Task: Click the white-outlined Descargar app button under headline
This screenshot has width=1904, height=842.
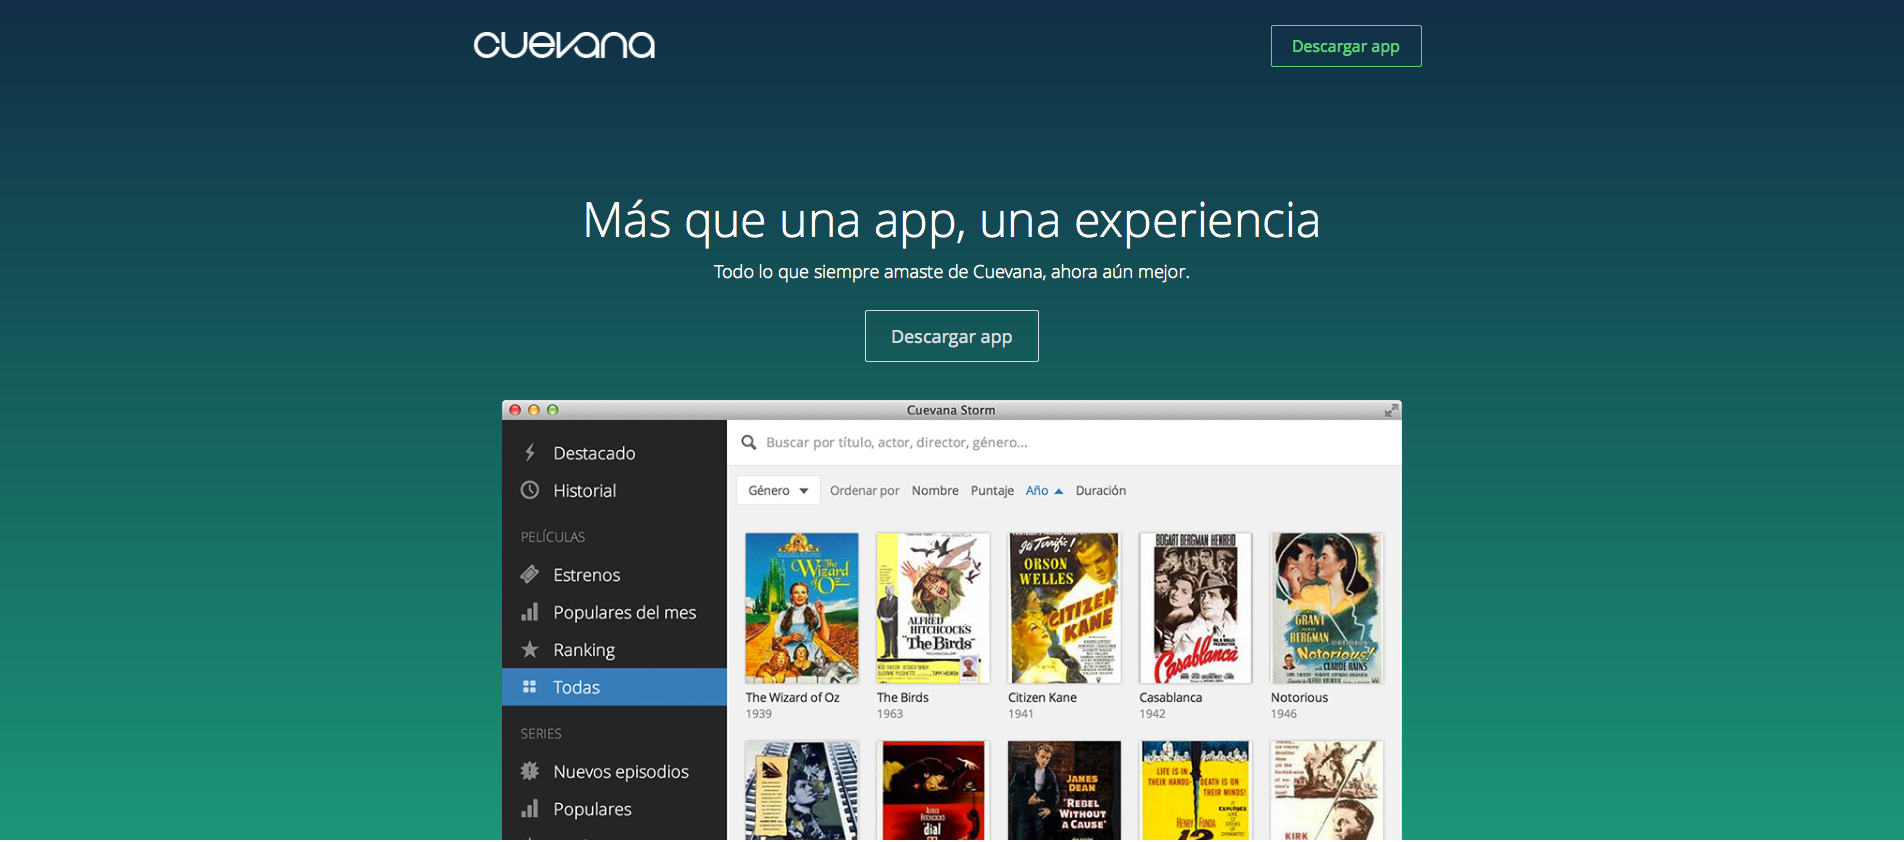Action: click(952, 336)
